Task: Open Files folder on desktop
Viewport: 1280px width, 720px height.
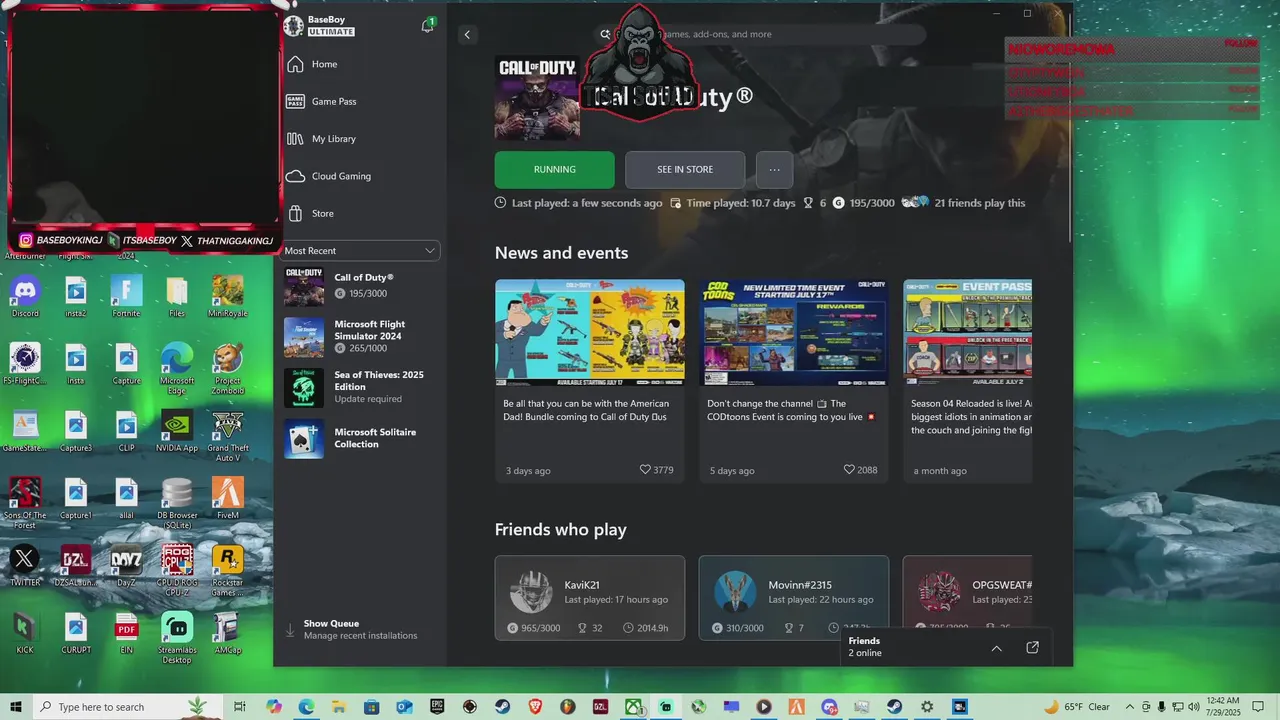Action: point(177,296)
